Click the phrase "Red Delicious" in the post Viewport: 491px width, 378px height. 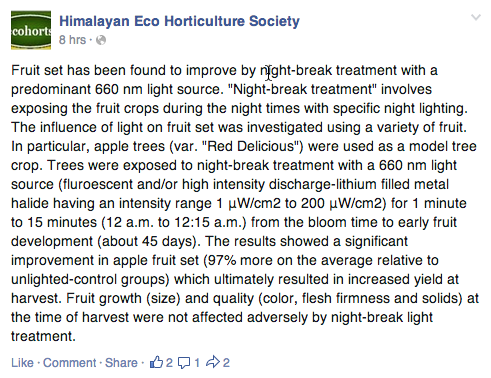(x=251, y=146)
